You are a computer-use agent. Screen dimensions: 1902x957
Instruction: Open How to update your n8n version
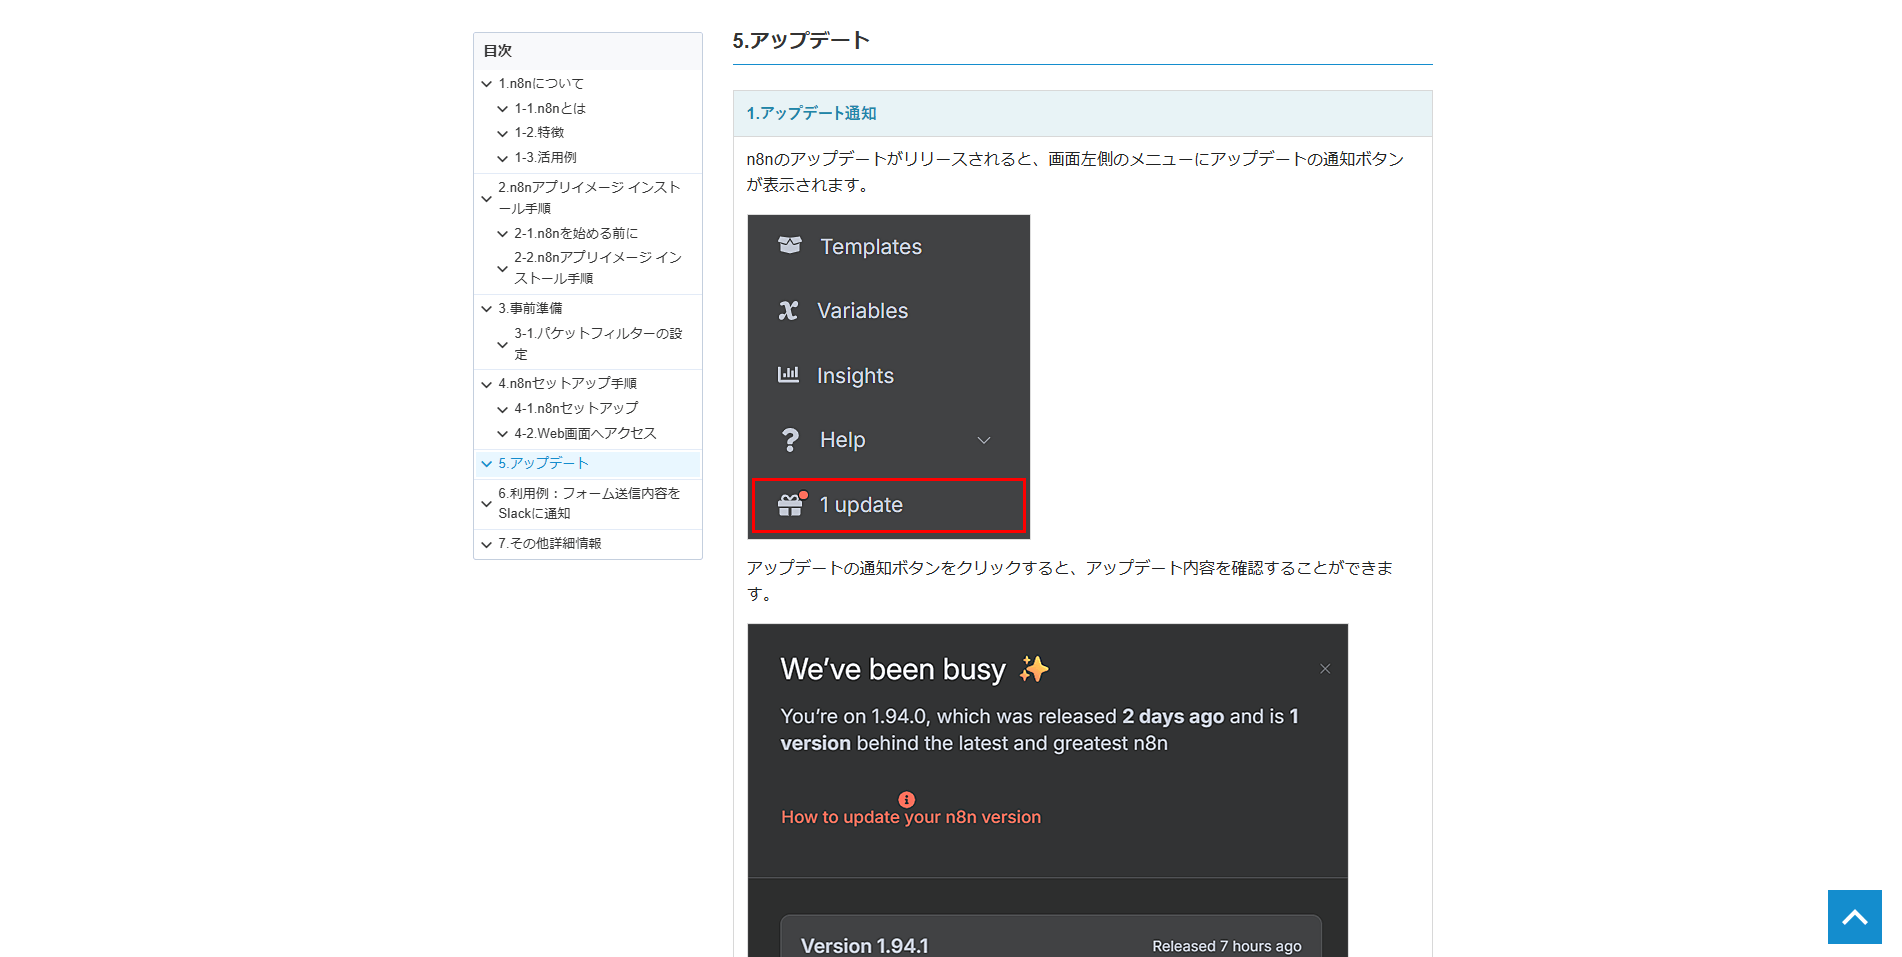(x=910, y=817)
